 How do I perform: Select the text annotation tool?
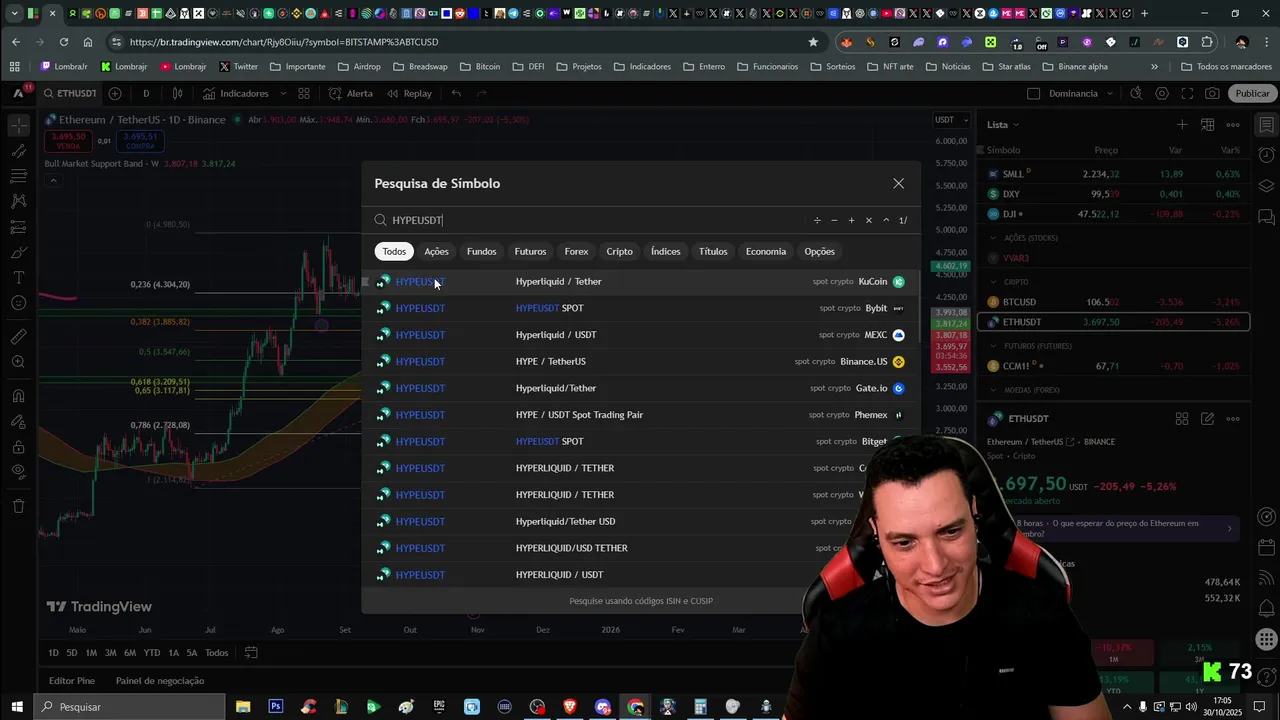click(x=19, y=277)
